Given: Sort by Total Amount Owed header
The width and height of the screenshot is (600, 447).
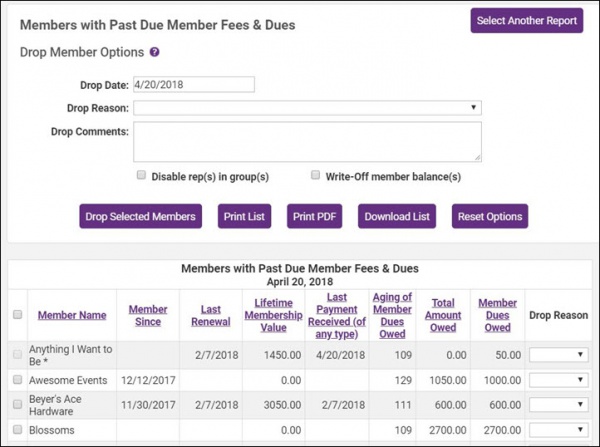Looking at the screenshot, I should tap(444, 315).
